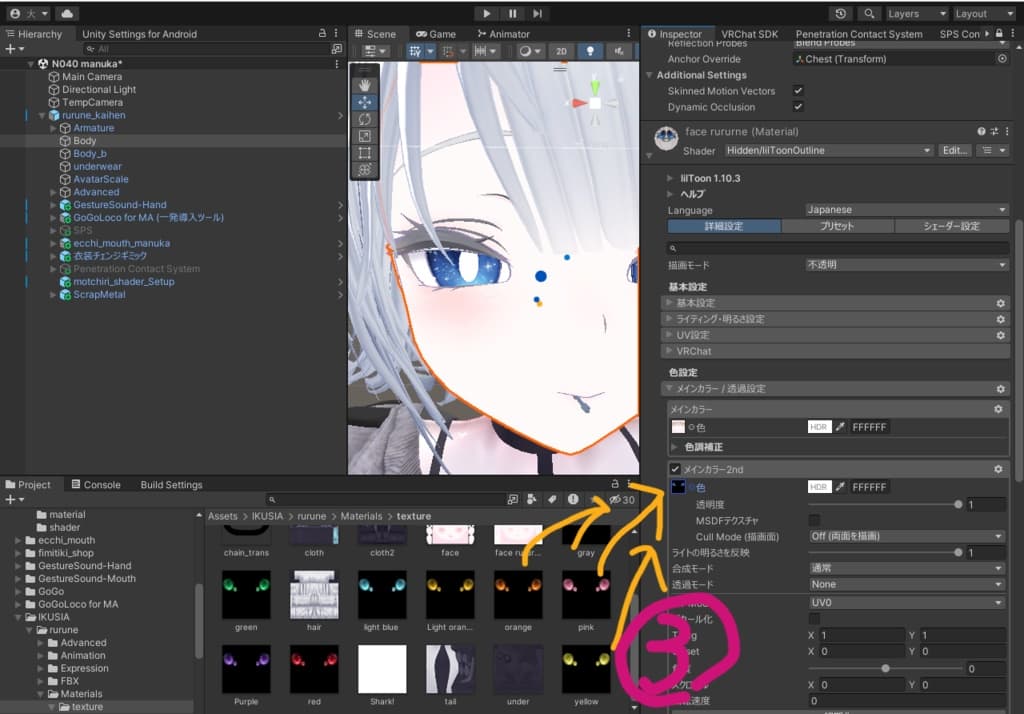Open Penetration Contact System tab
This screenshot has height=714, width=1024.
point(859,34)
